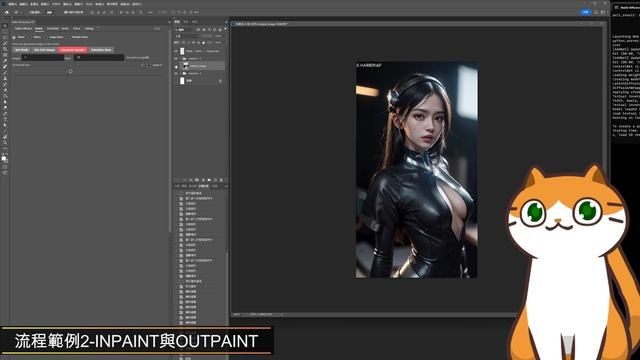Click the create new layer icon
This screenshot has height=360, width=640.
(216, 180)
